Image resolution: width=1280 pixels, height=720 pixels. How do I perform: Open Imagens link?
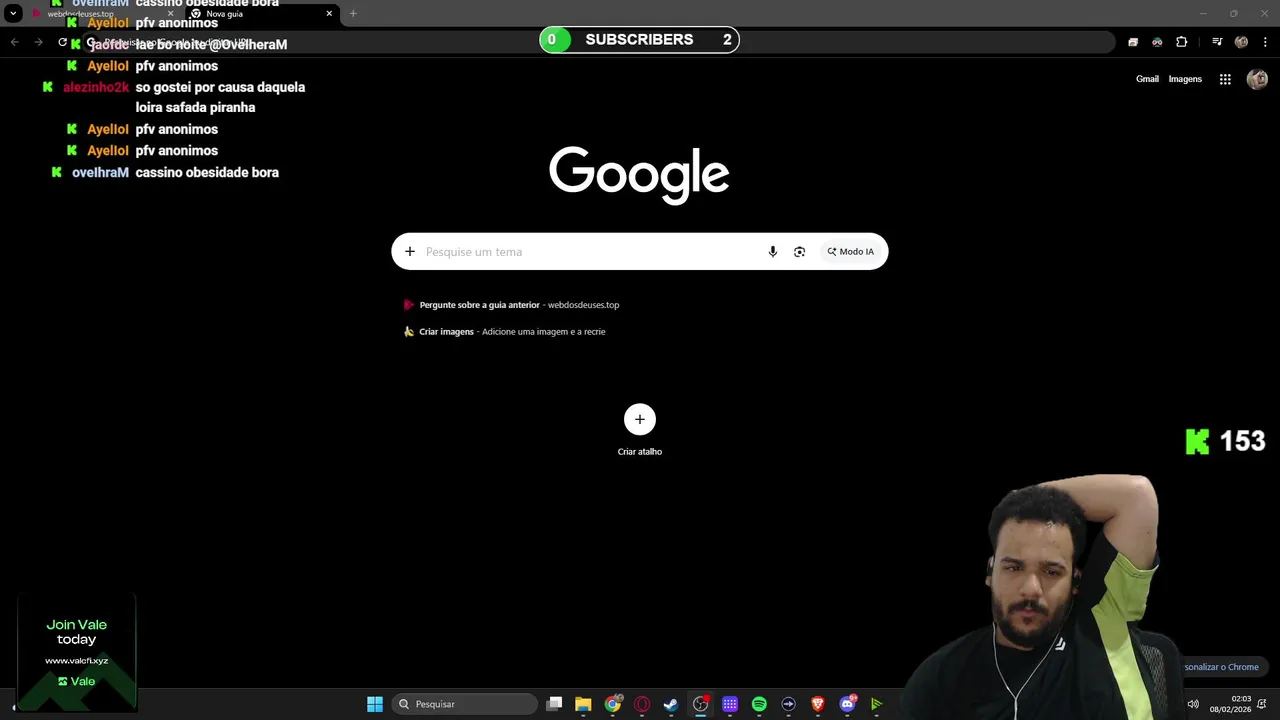tap(1185, 79)
